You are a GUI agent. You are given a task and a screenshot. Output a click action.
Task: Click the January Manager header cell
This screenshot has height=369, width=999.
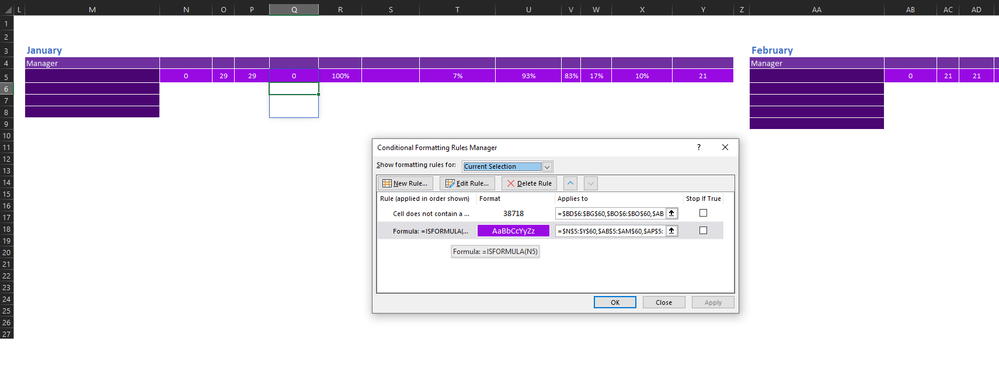(92, 63)
